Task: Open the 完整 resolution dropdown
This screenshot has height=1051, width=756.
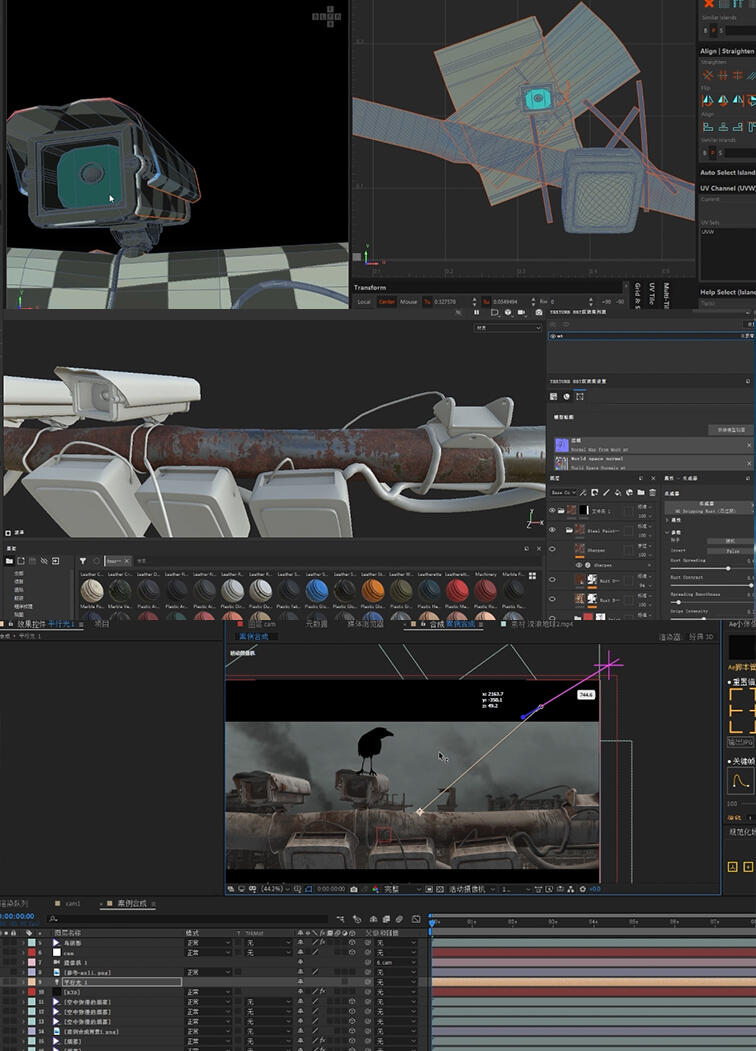Action: (x=402, y=889)
